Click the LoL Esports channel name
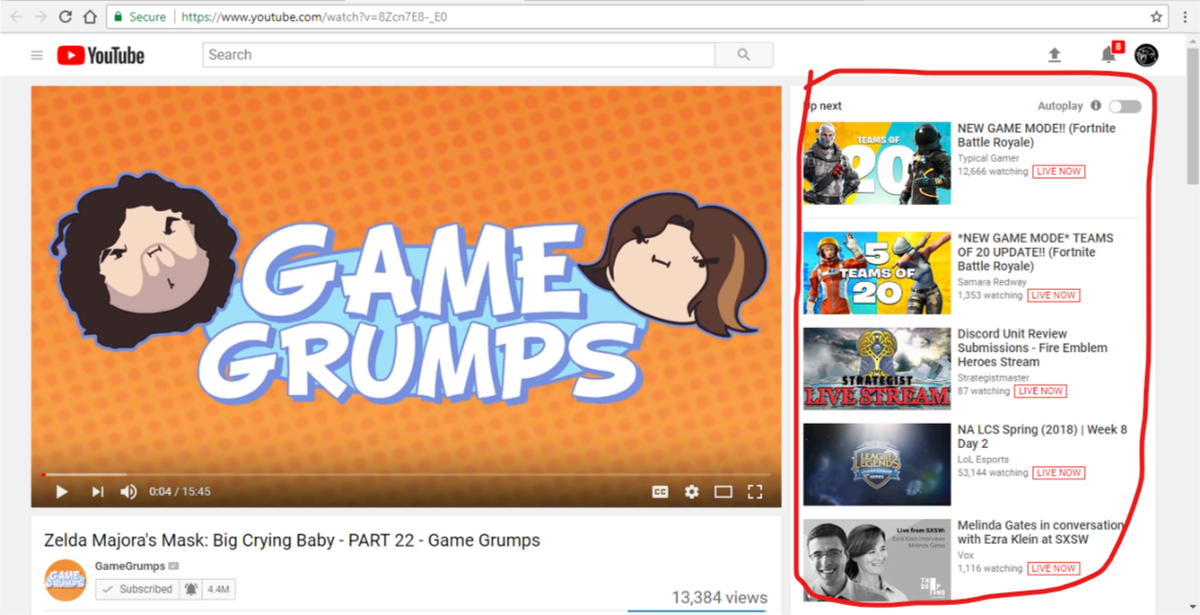 (x=983, y=459)
